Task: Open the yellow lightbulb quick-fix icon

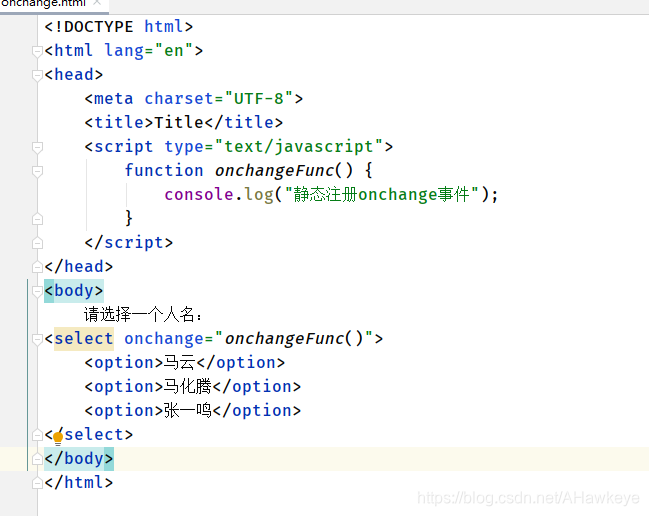Action: point(58,437)
